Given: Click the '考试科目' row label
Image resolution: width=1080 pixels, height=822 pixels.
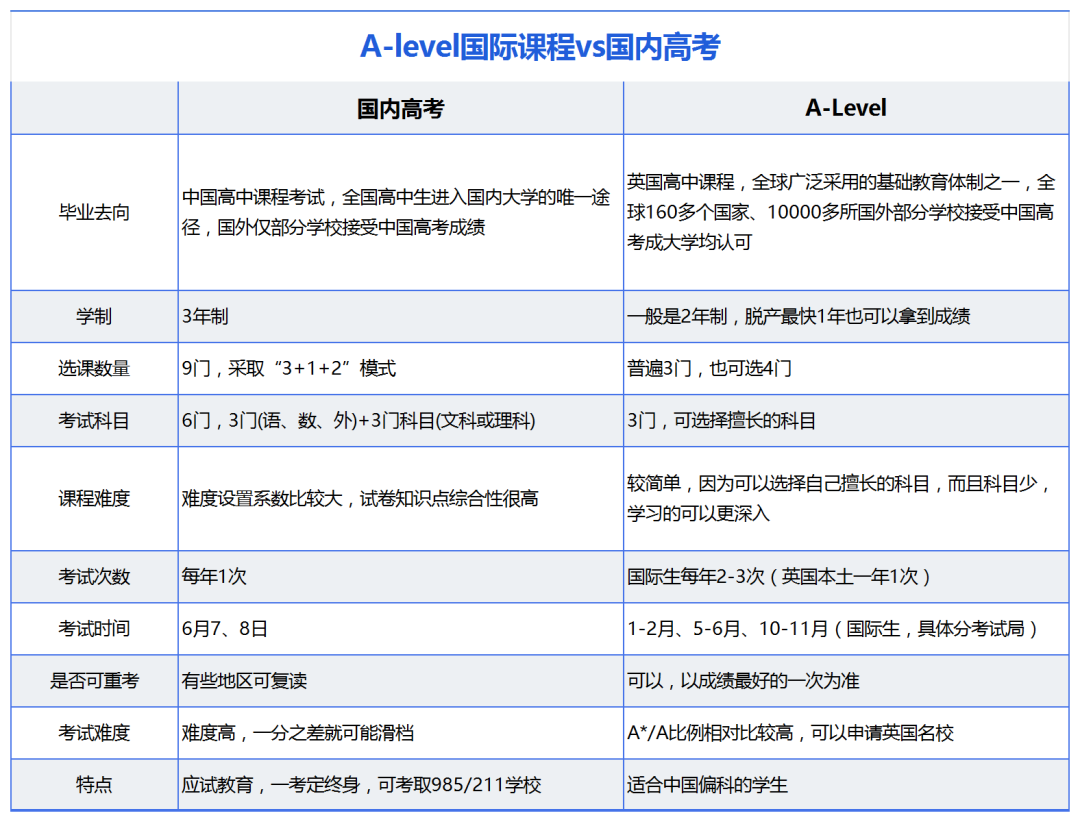Looking at the screenshot, I should pyautogui.click(x=94, y=420).
